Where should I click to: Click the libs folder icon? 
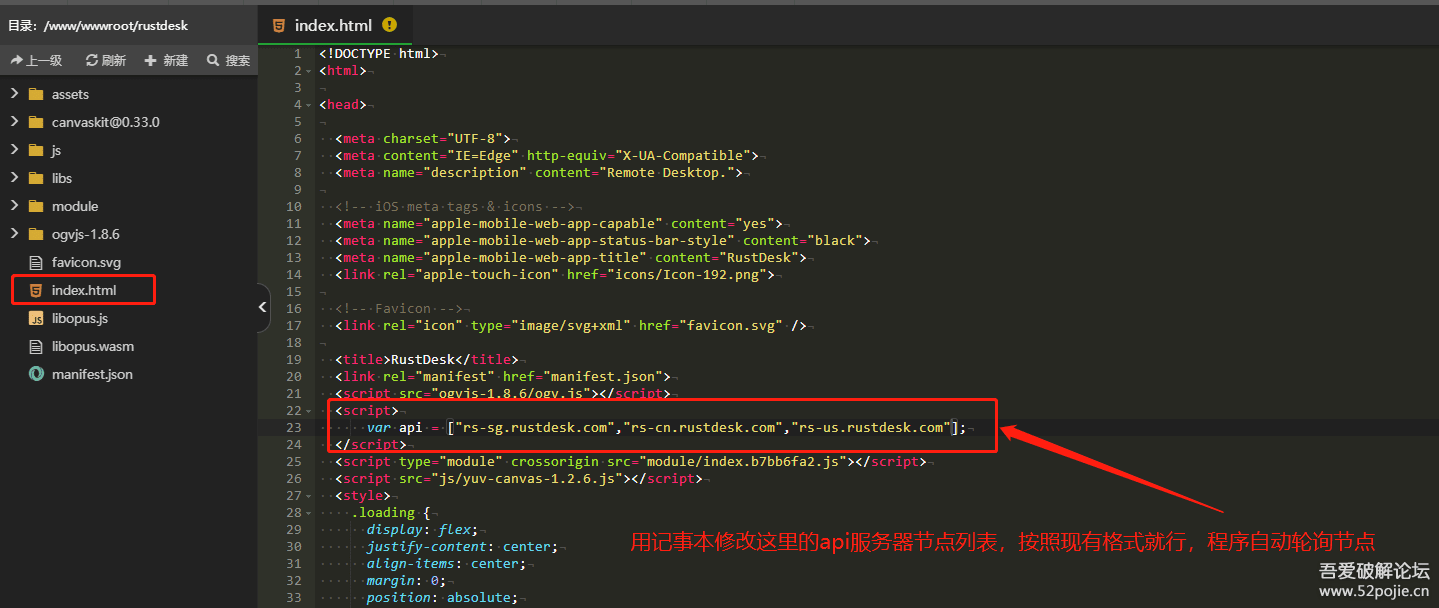coord(36,178)
